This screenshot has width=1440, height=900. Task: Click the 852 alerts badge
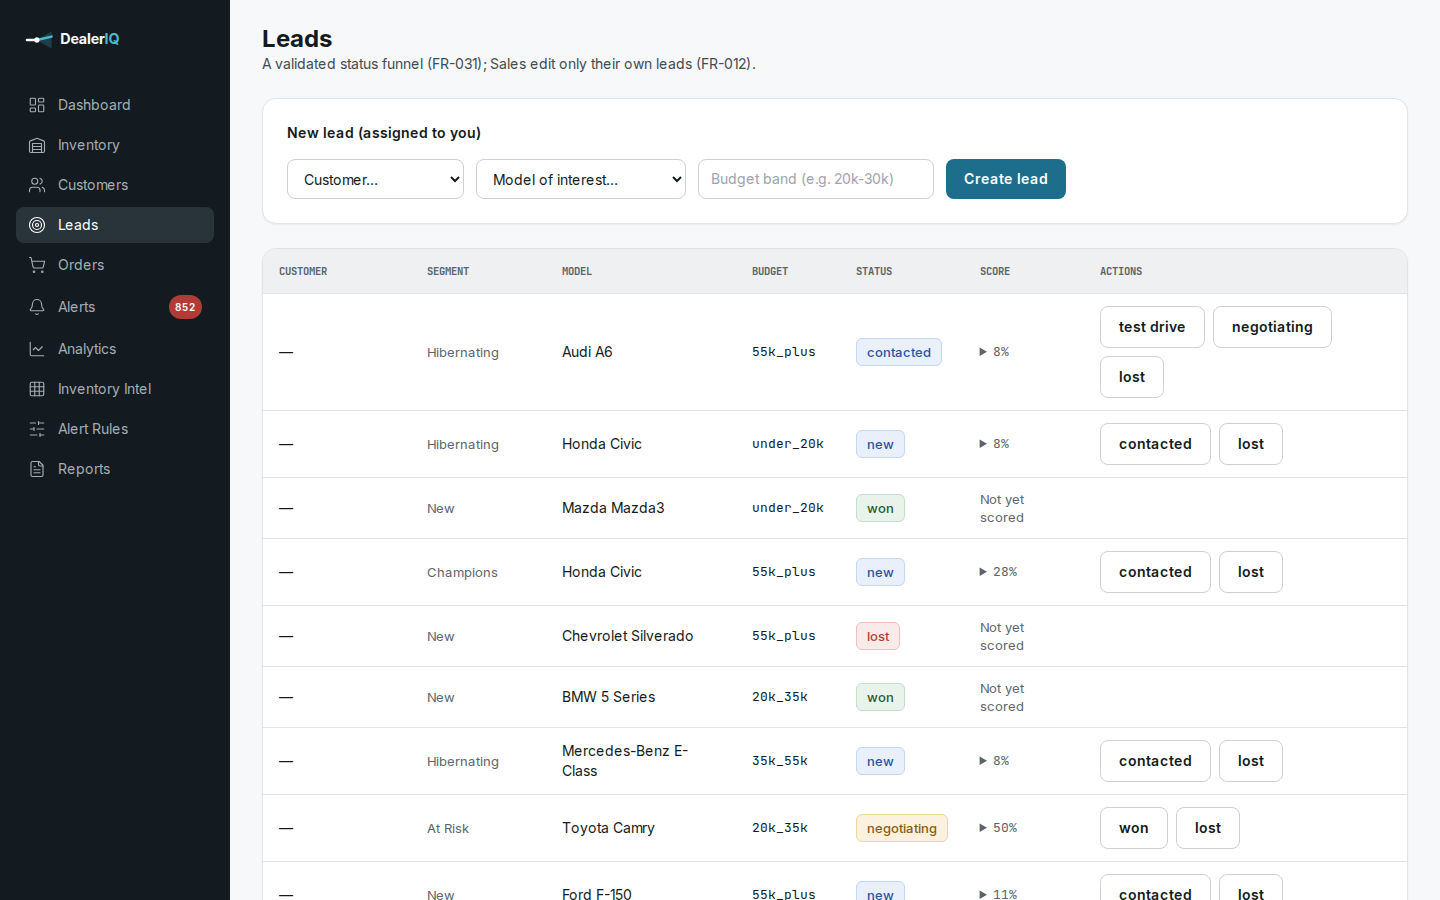click(x=185, y=307)
